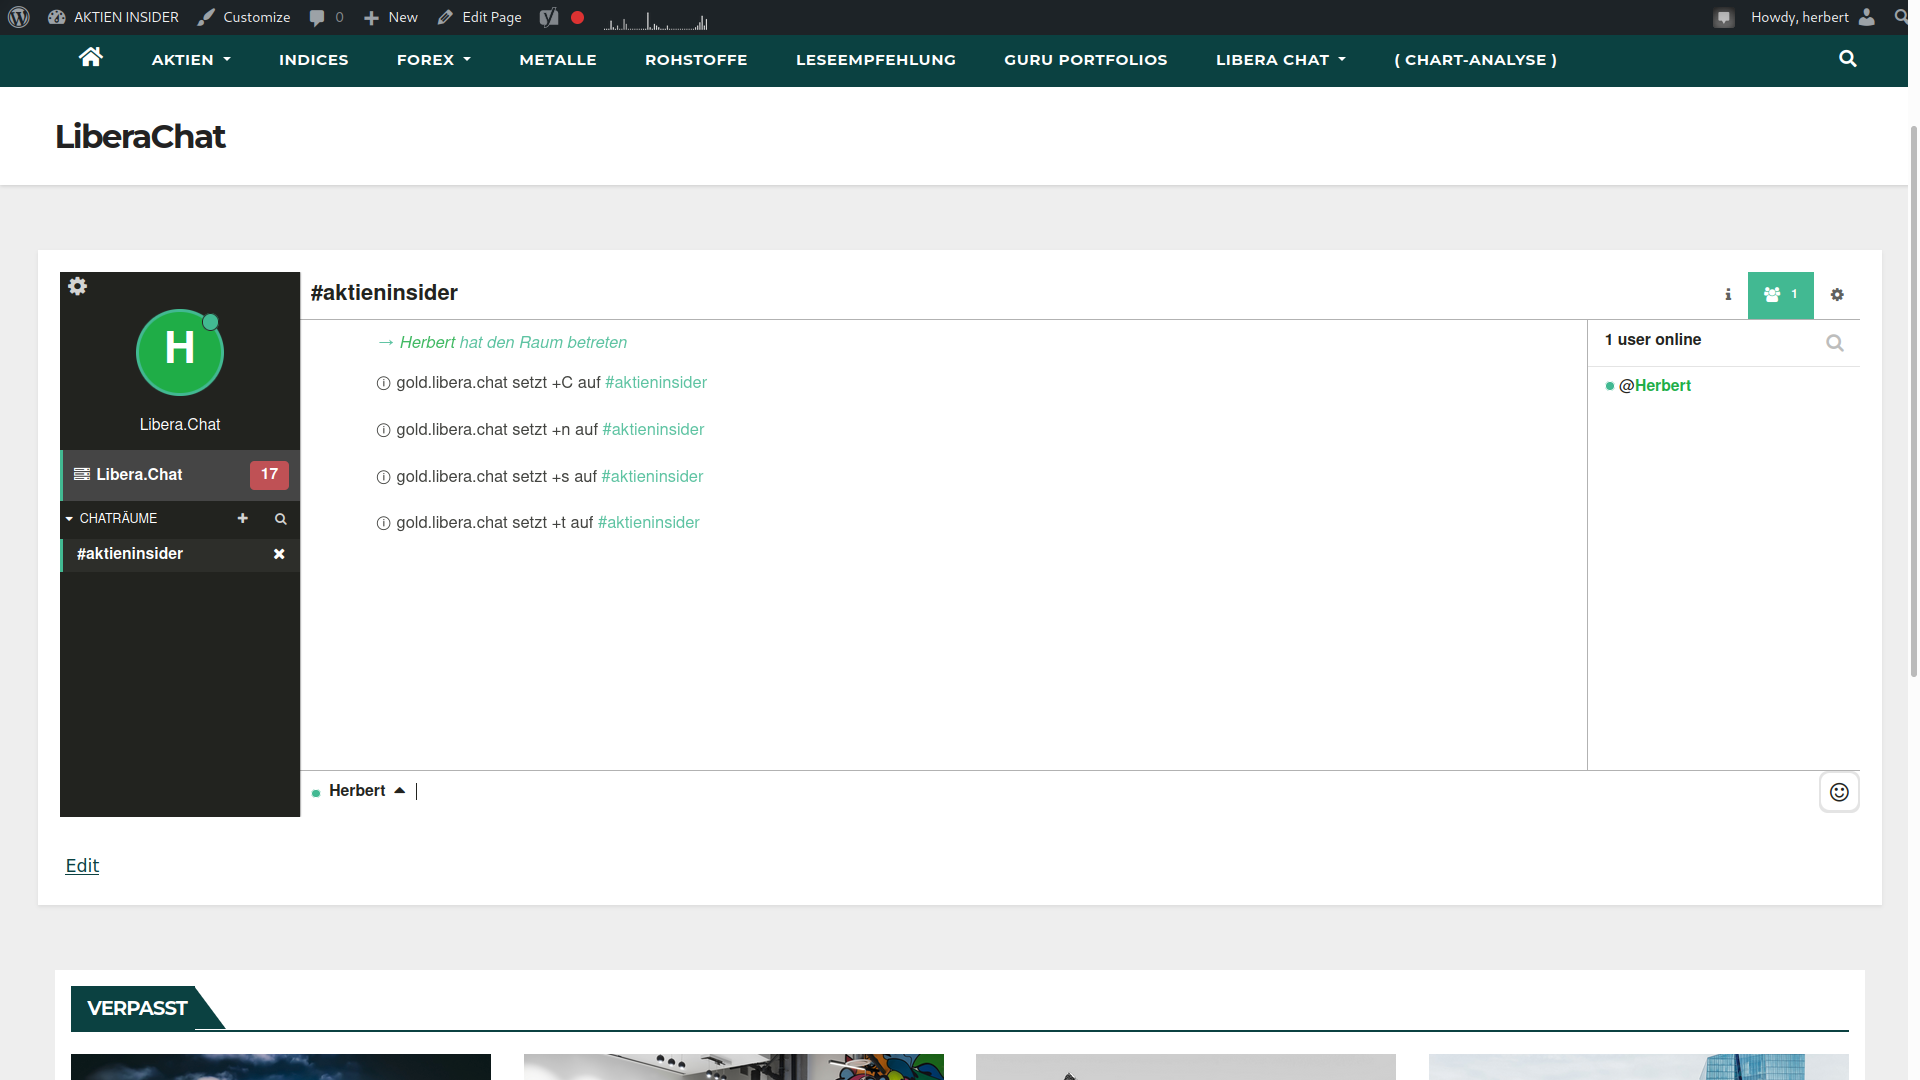Open the Rohstoffe menu item
The image size is (1920, 1080).
[x=696, y=60]
